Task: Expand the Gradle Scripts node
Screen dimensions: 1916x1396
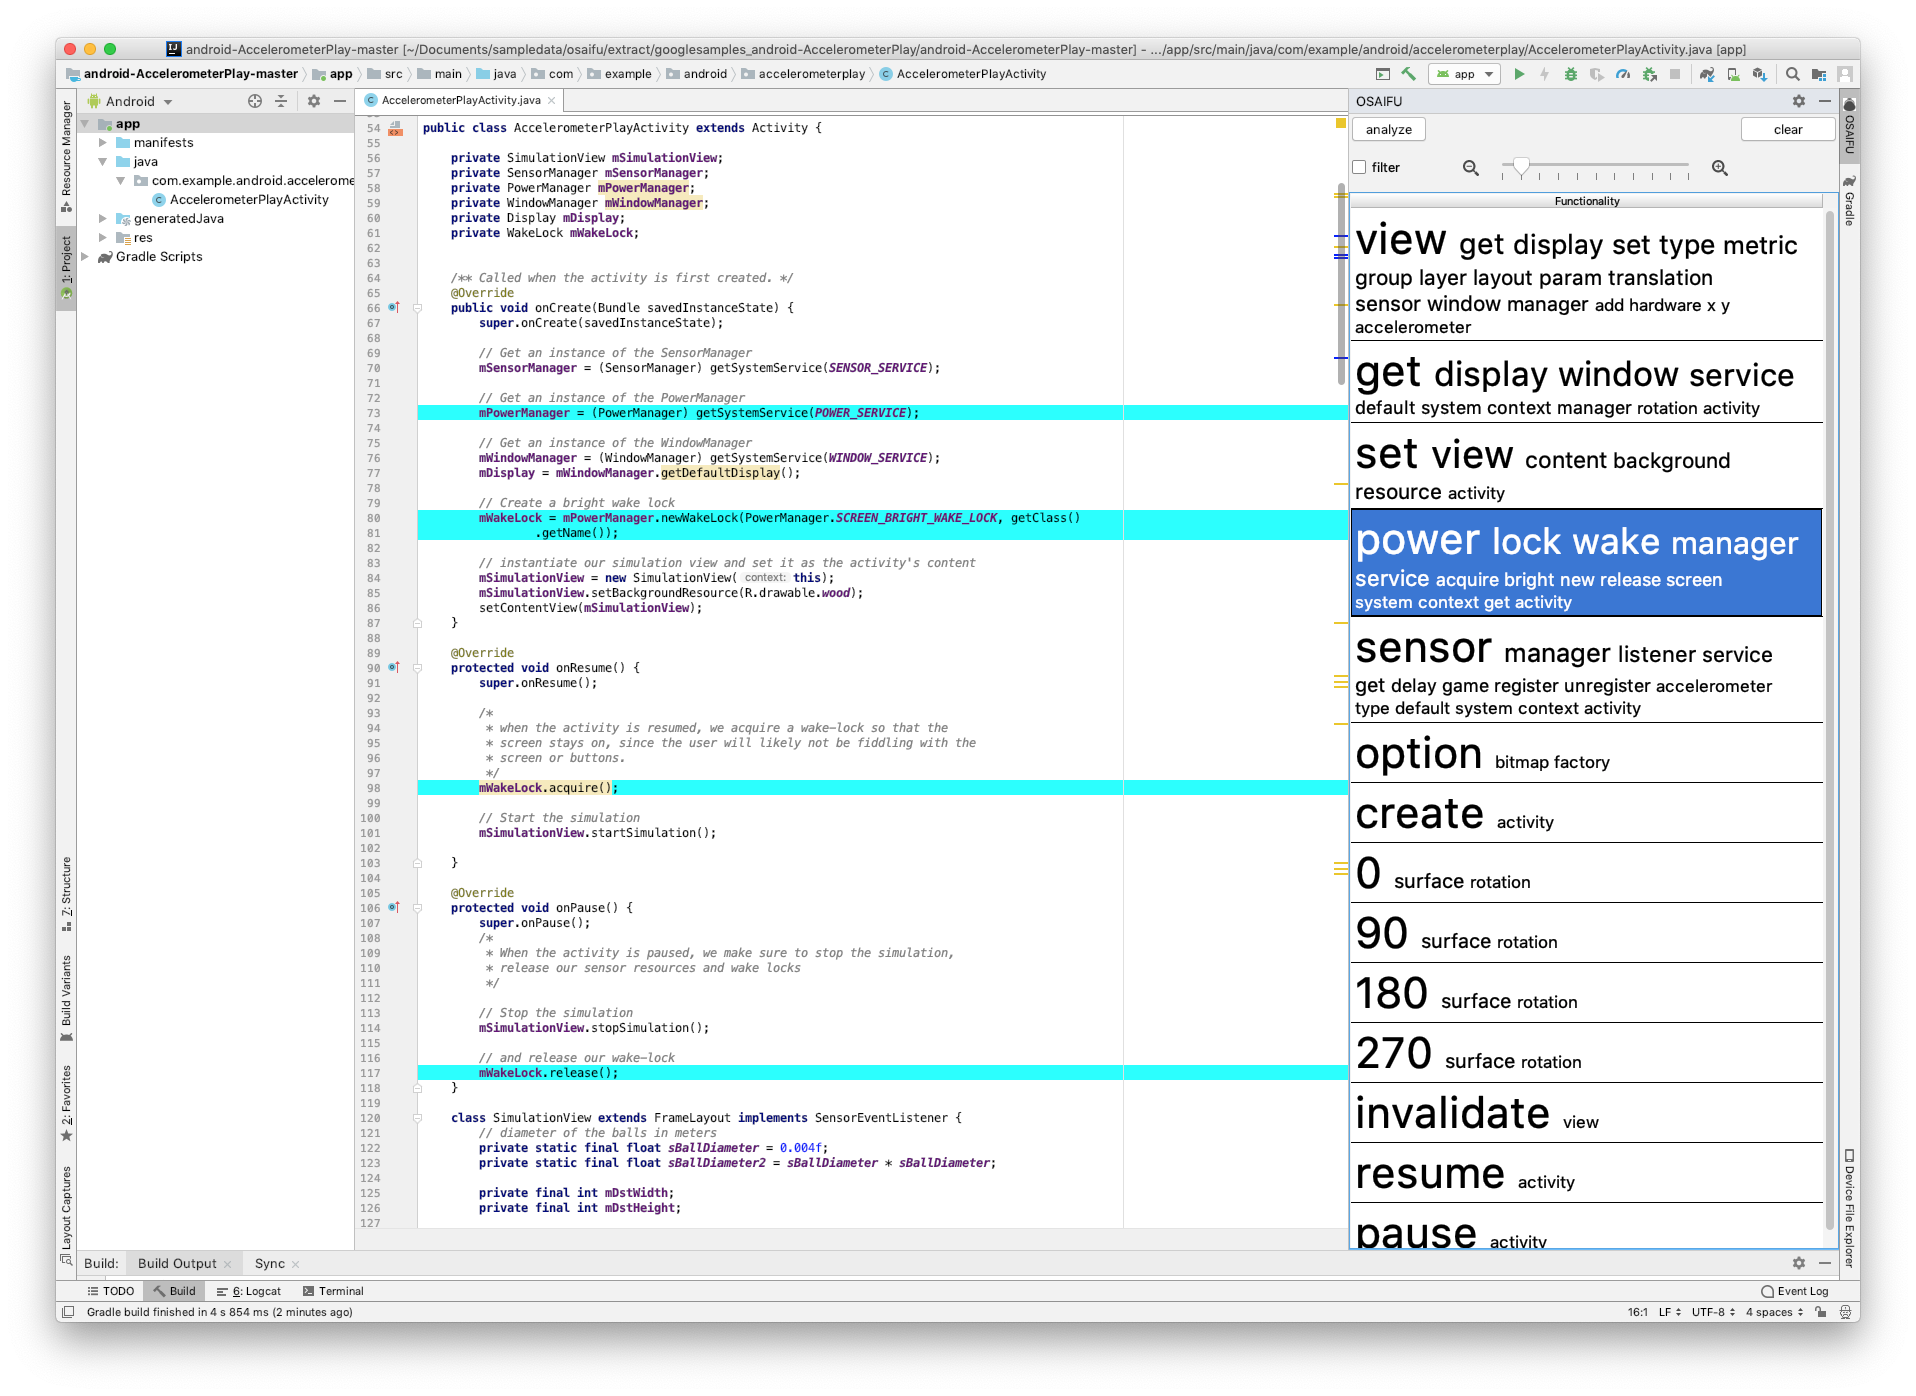Action: (85, 257)
